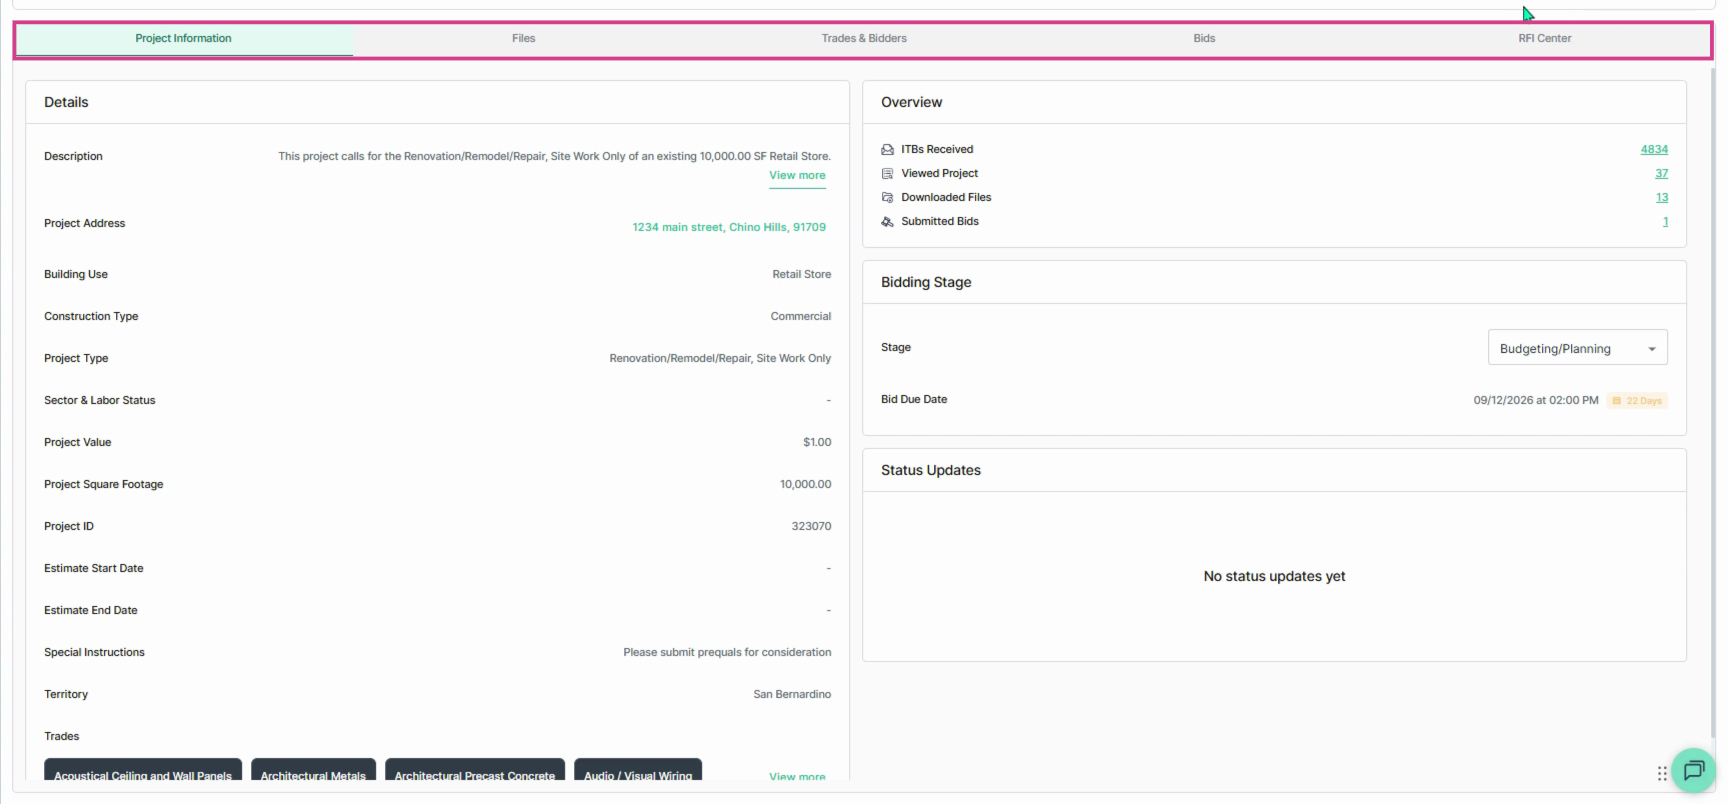1728x804 pixels.
Task: Click the Viewed Project count 37
Action: tap(1661, 173)
